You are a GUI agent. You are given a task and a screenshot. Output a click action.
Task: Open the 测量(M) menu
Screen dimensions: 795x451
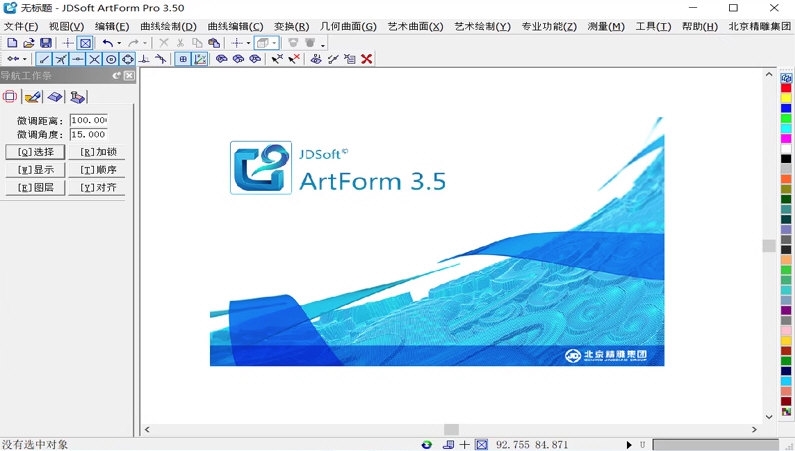[x=606, y=26]
